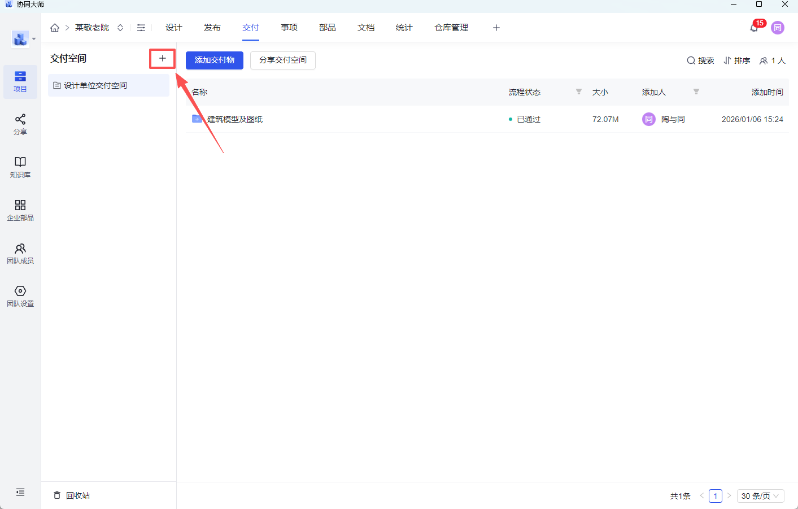
Task: Click the 添加交付物 button
Action: [x=214, y=60]
